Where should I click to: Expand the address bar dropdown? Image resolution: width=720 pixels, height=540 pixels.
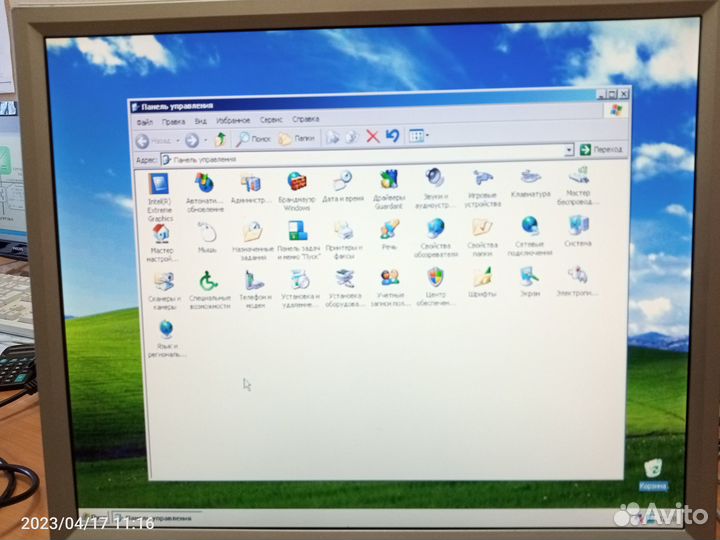click(569, 150)
